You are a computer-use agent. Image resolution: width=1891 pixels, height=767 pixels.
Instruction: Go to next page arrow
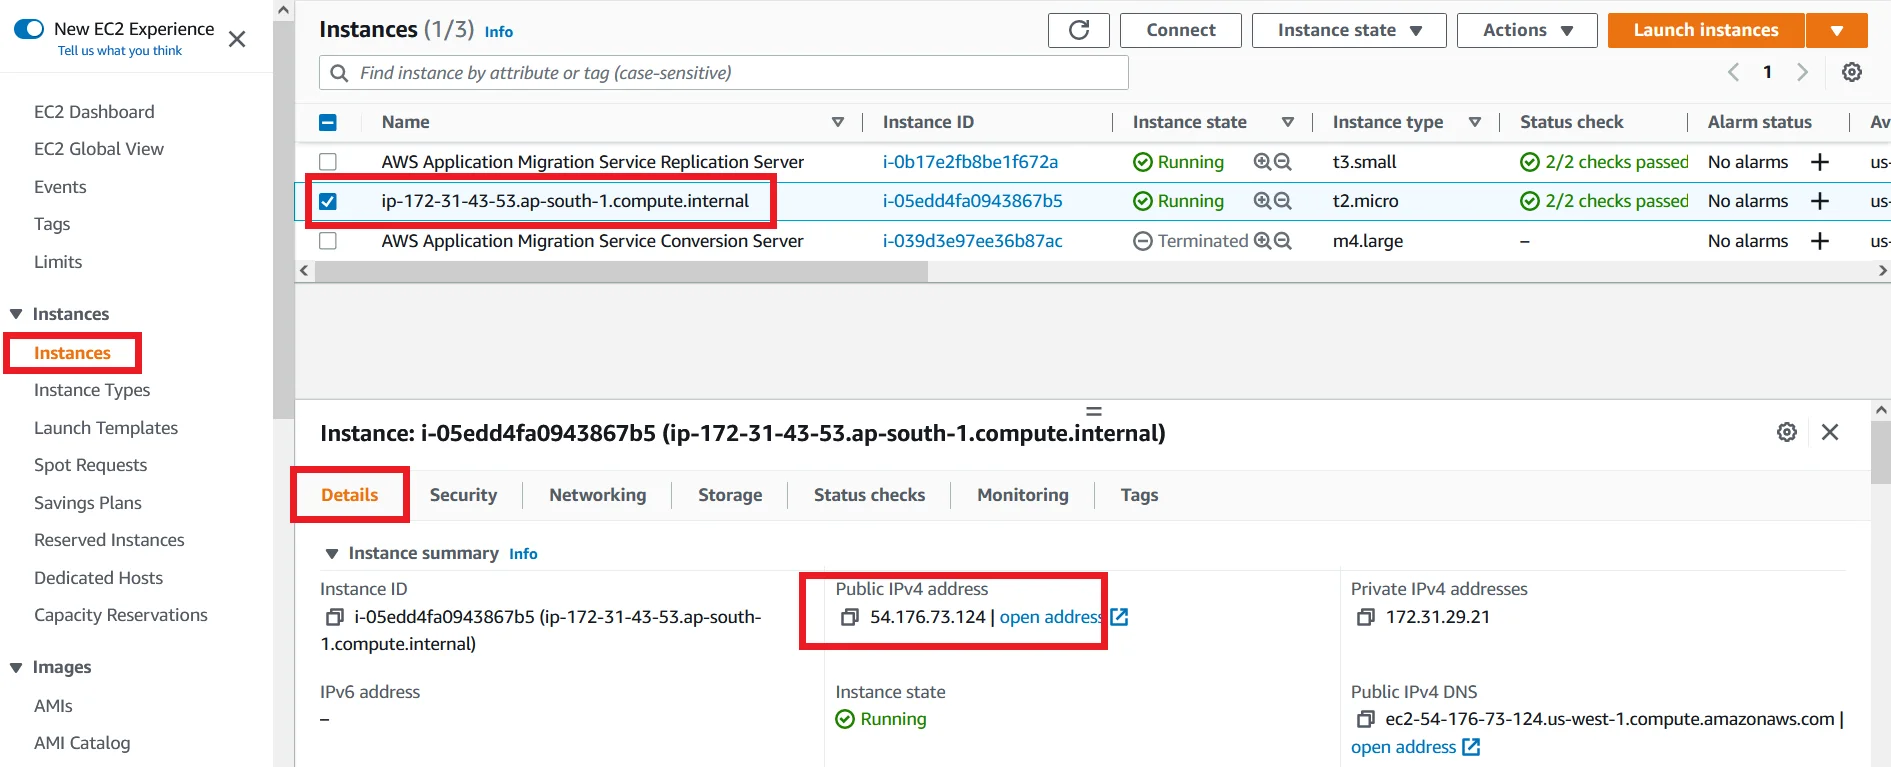pyautogui.click(x=1802, y=72)
